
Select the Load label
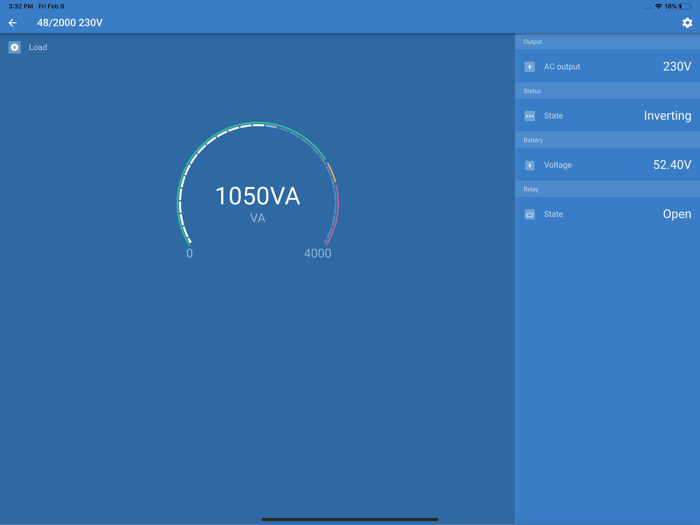(38, 47)
